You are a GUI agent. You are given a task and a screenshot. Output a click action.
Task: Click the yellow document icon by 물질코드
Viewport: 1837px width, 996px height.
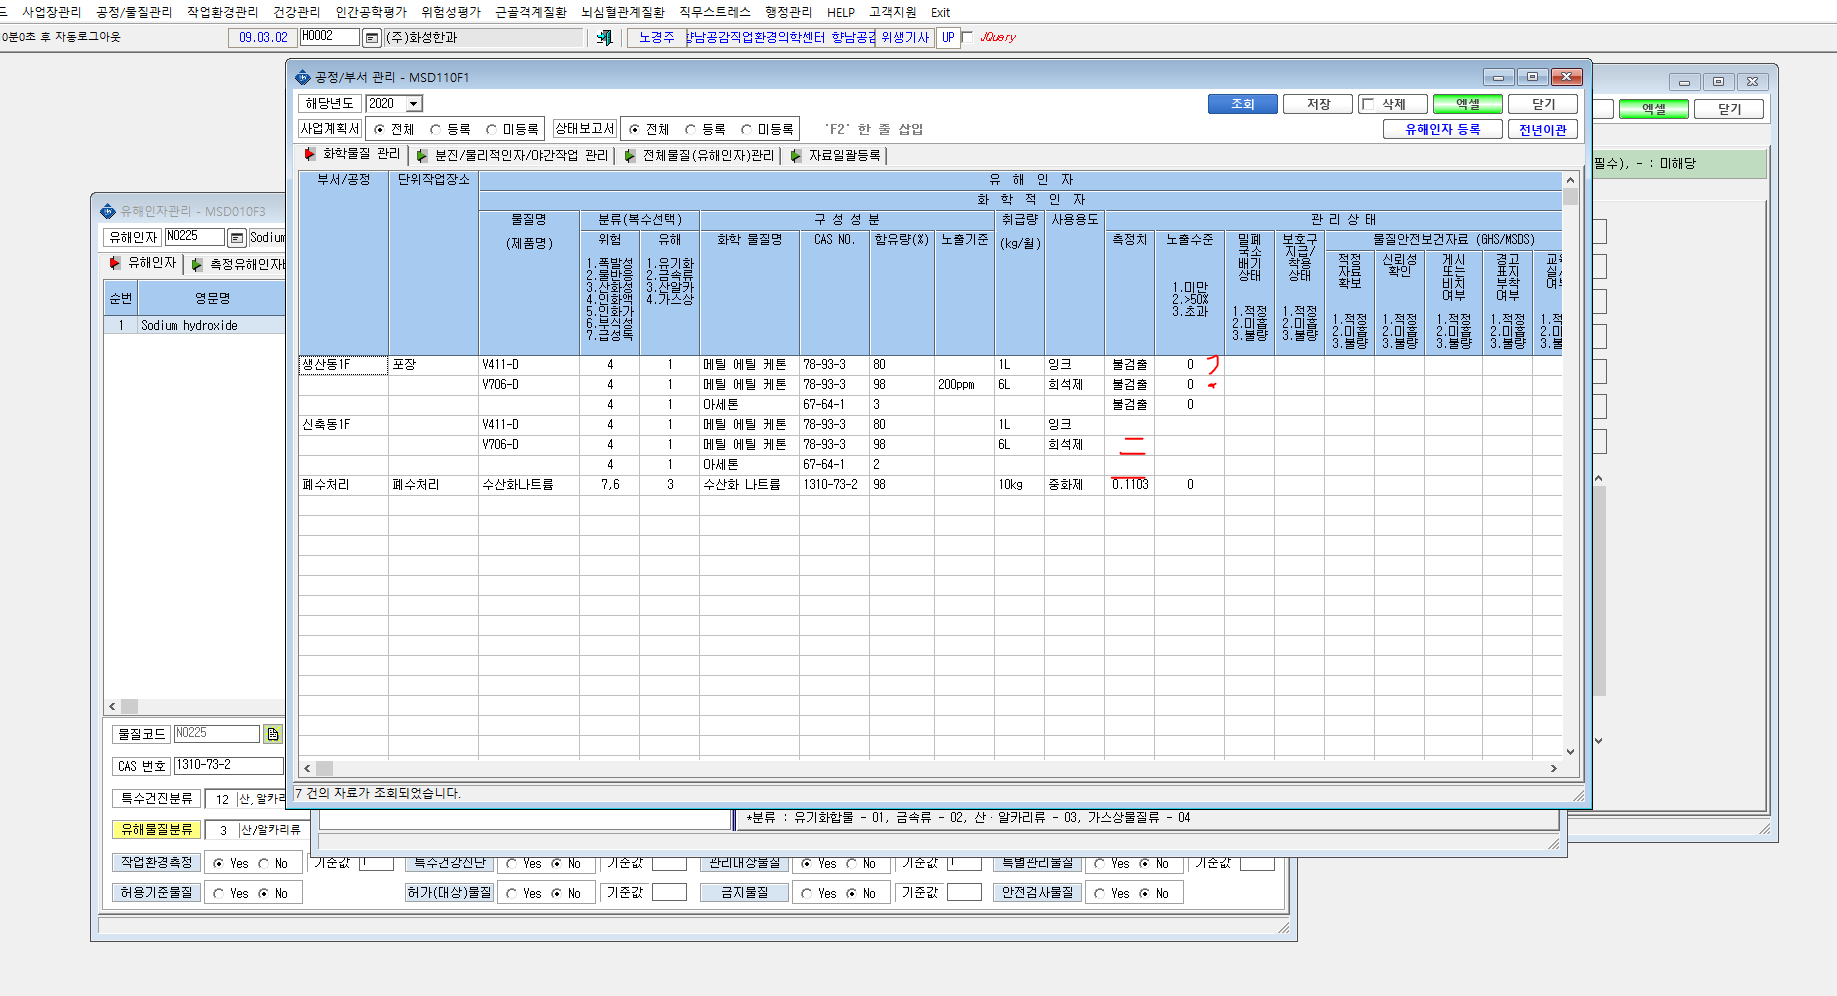tap(273, 734)
